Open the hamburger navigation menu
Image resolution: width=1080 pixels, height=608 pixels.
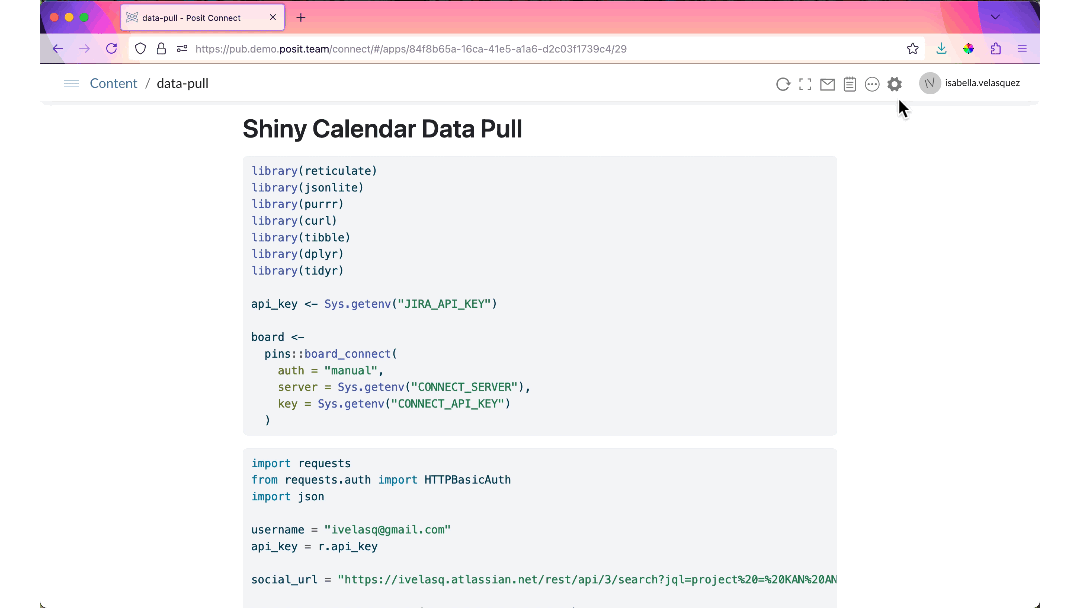pyautogui.click(x=71, y=83)
